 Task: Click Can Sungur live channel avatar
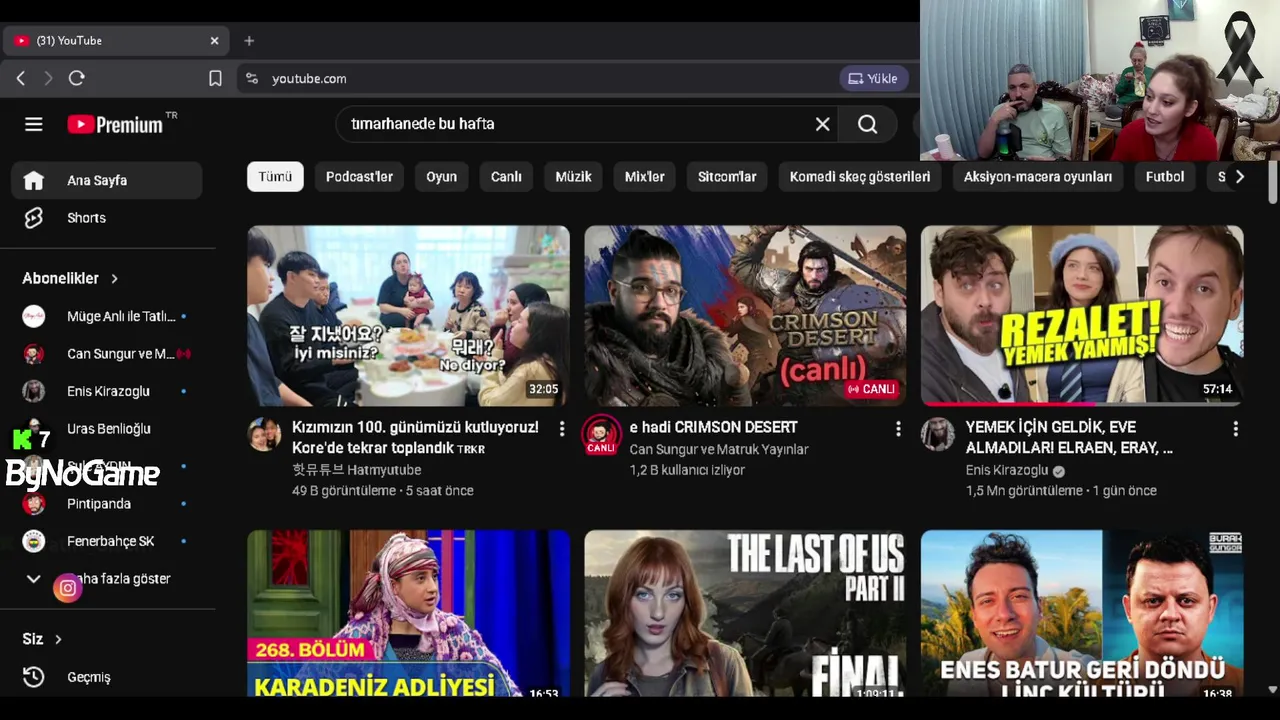601,435
